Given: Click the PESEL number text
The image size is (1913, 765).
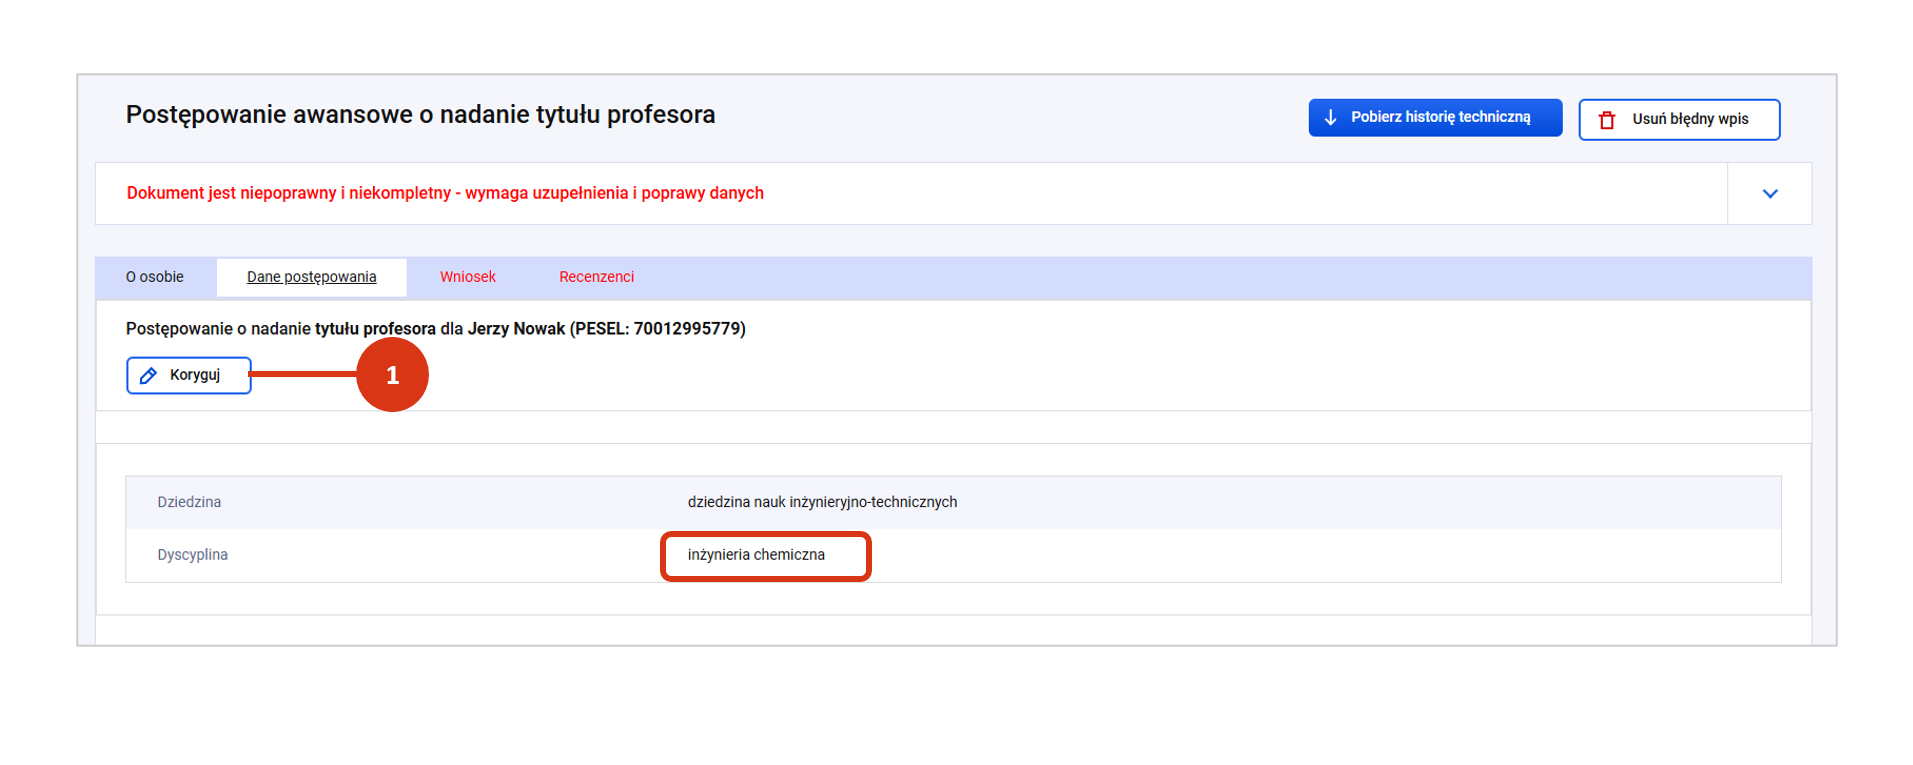Looking at the screenshot, I should [688, 329].
